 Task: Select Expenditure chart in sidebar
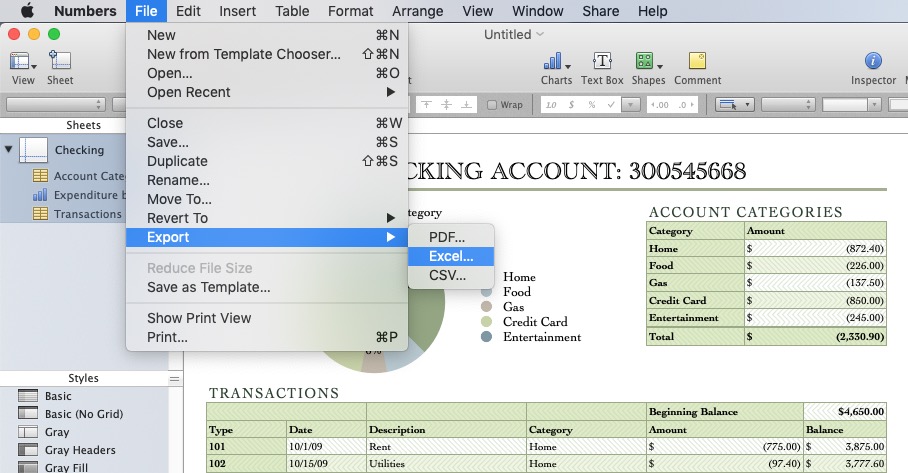pos(79,195)
